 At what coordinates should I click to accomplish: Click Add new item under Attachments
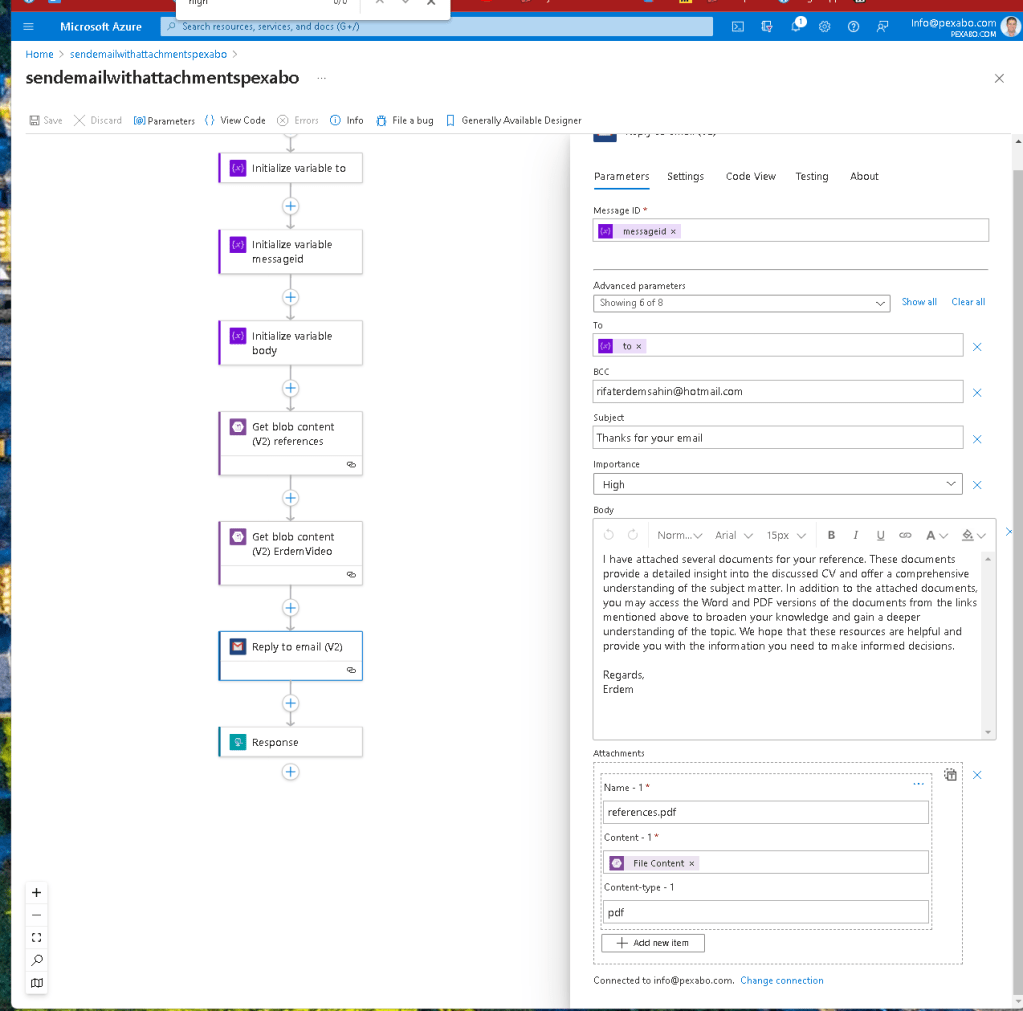click(x=652, y=943)
